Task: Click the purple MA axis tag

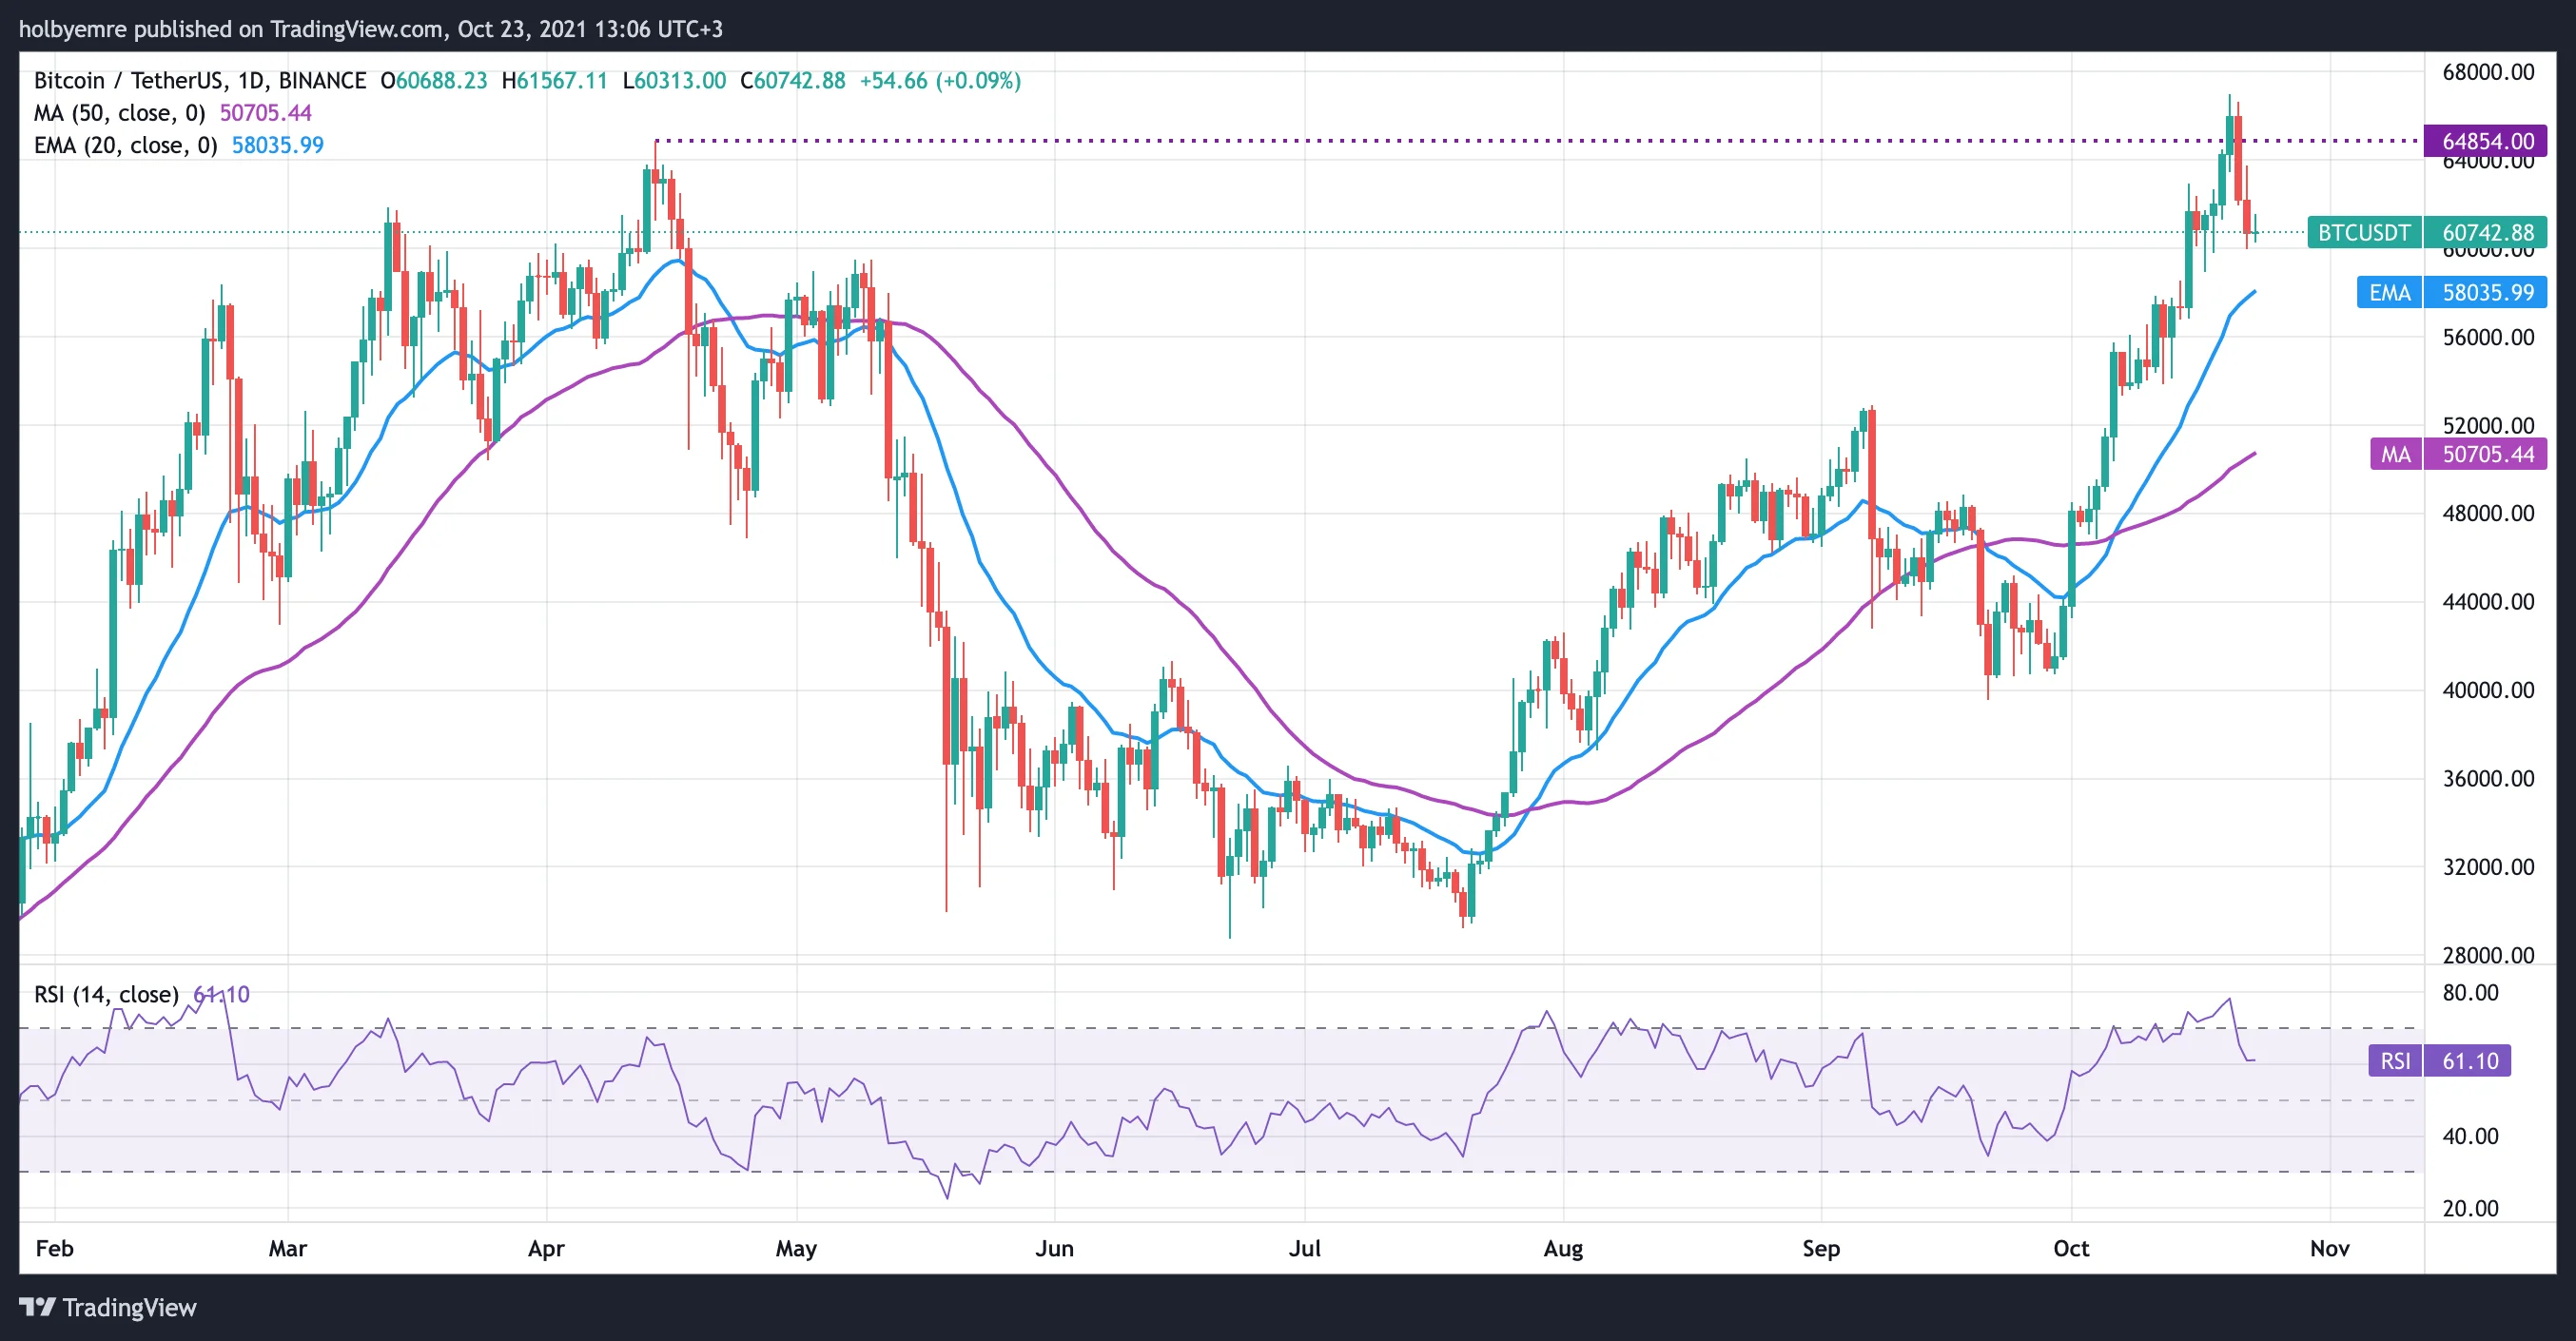Action: 2395,454
